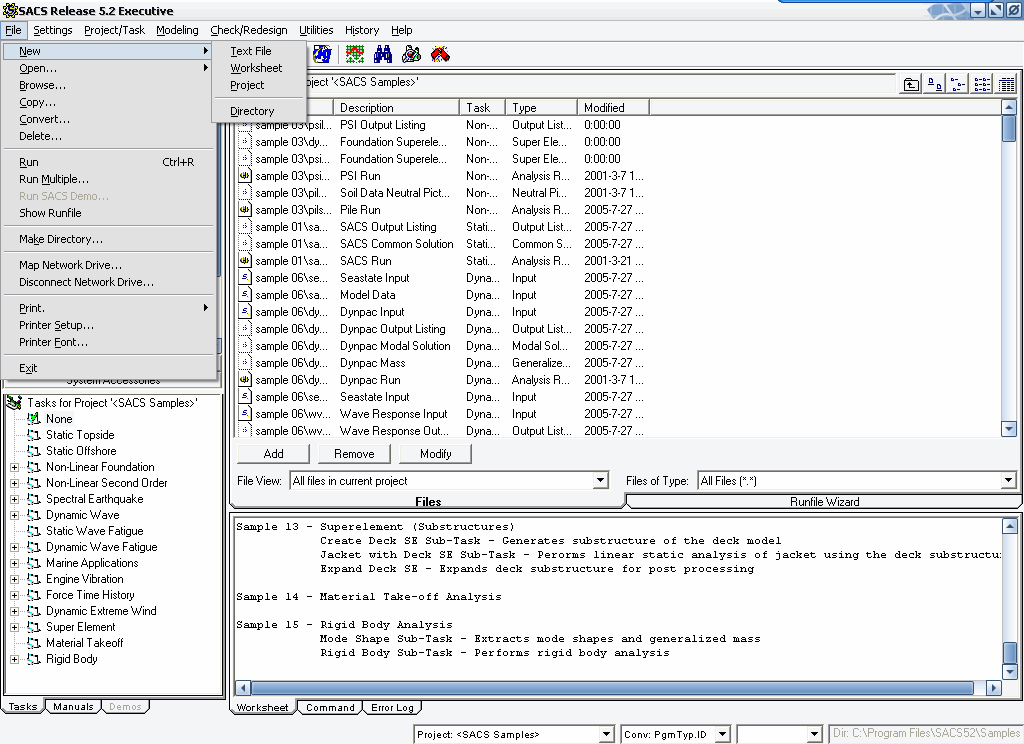Click the Material Takeoff task icon
Screen dimensions: 1024x744
click(x=33, y=643)
